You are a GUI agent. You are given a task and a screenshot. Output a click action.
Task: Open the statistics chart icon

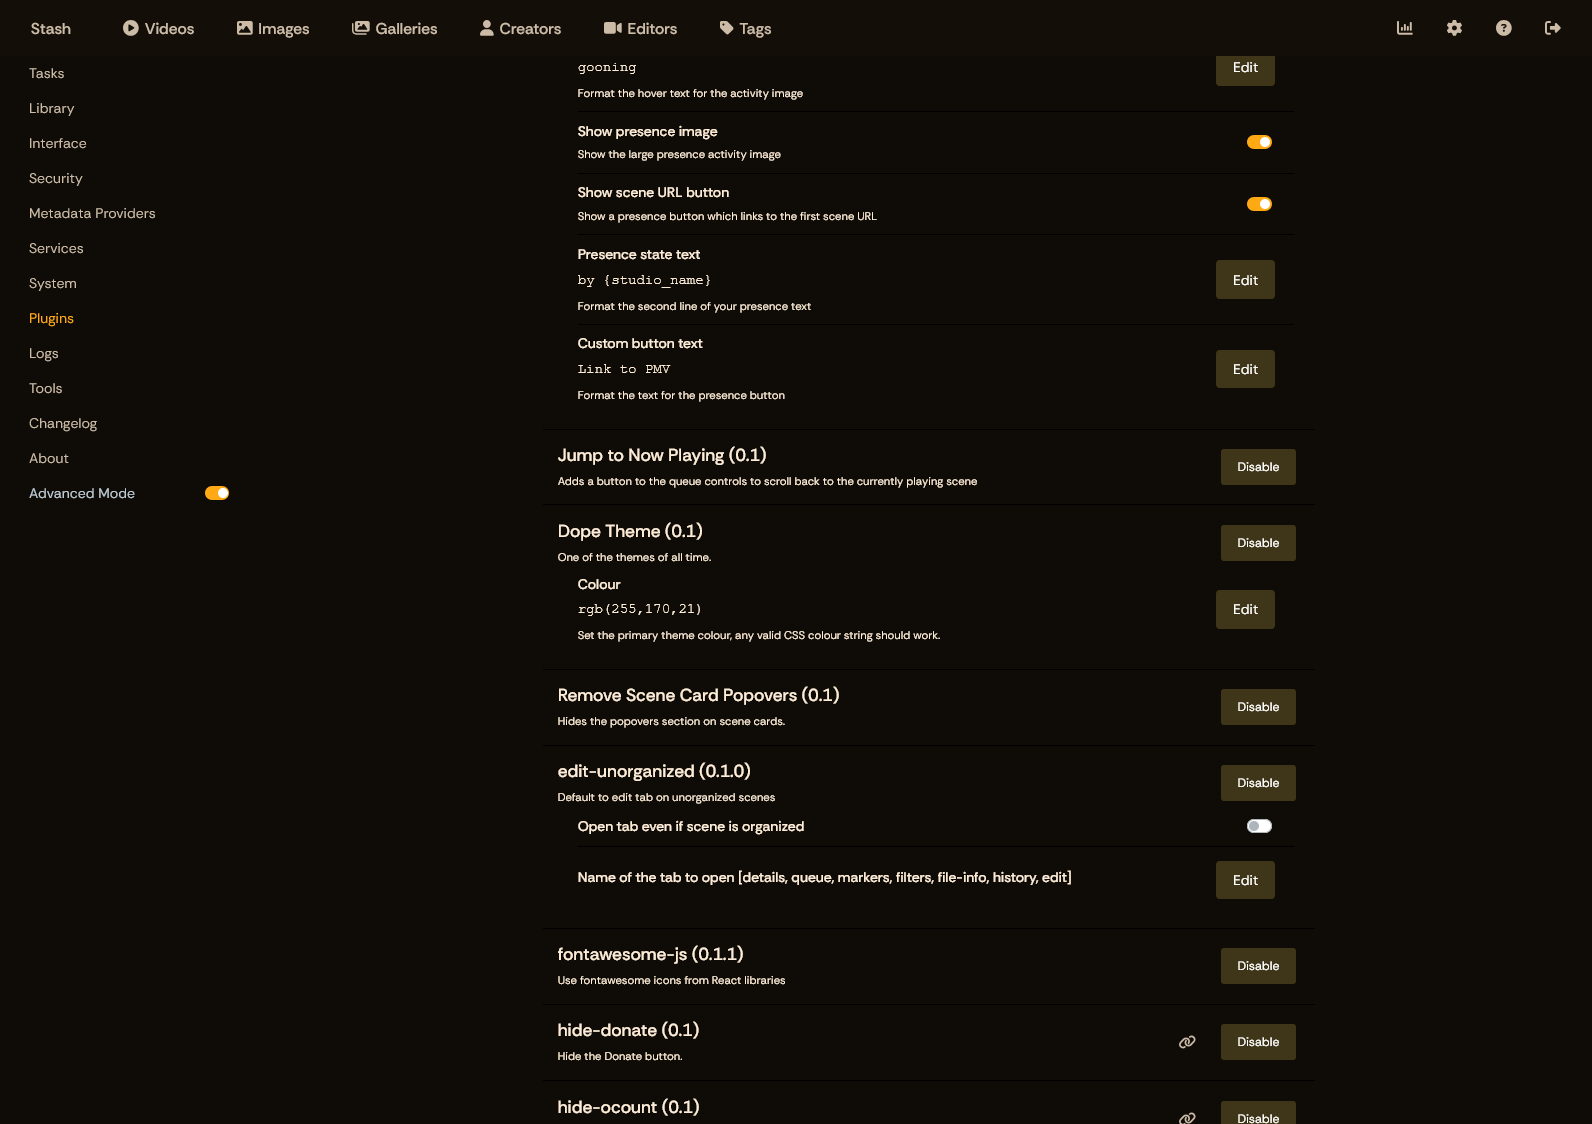click(x=1405, y=28)
